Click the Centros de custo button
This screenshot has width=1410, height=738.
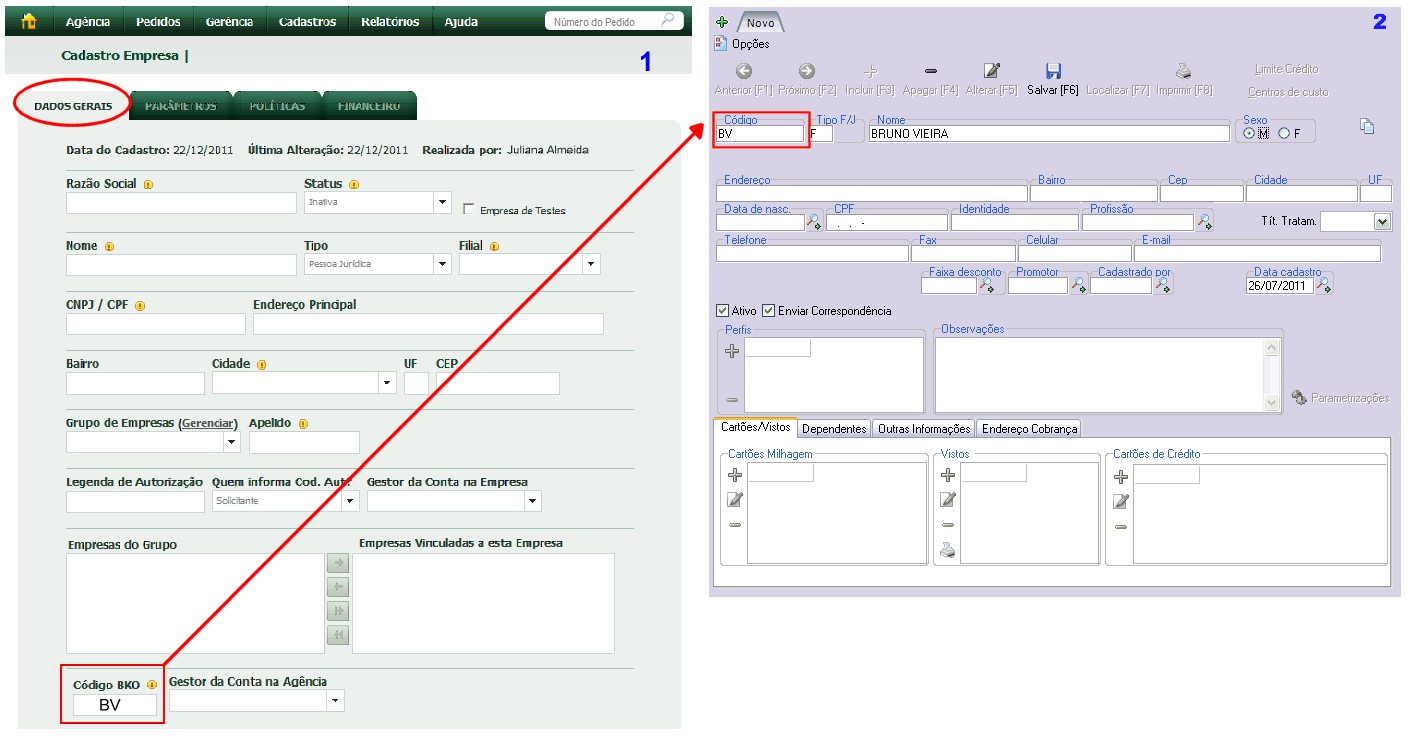click(1288, 92)
